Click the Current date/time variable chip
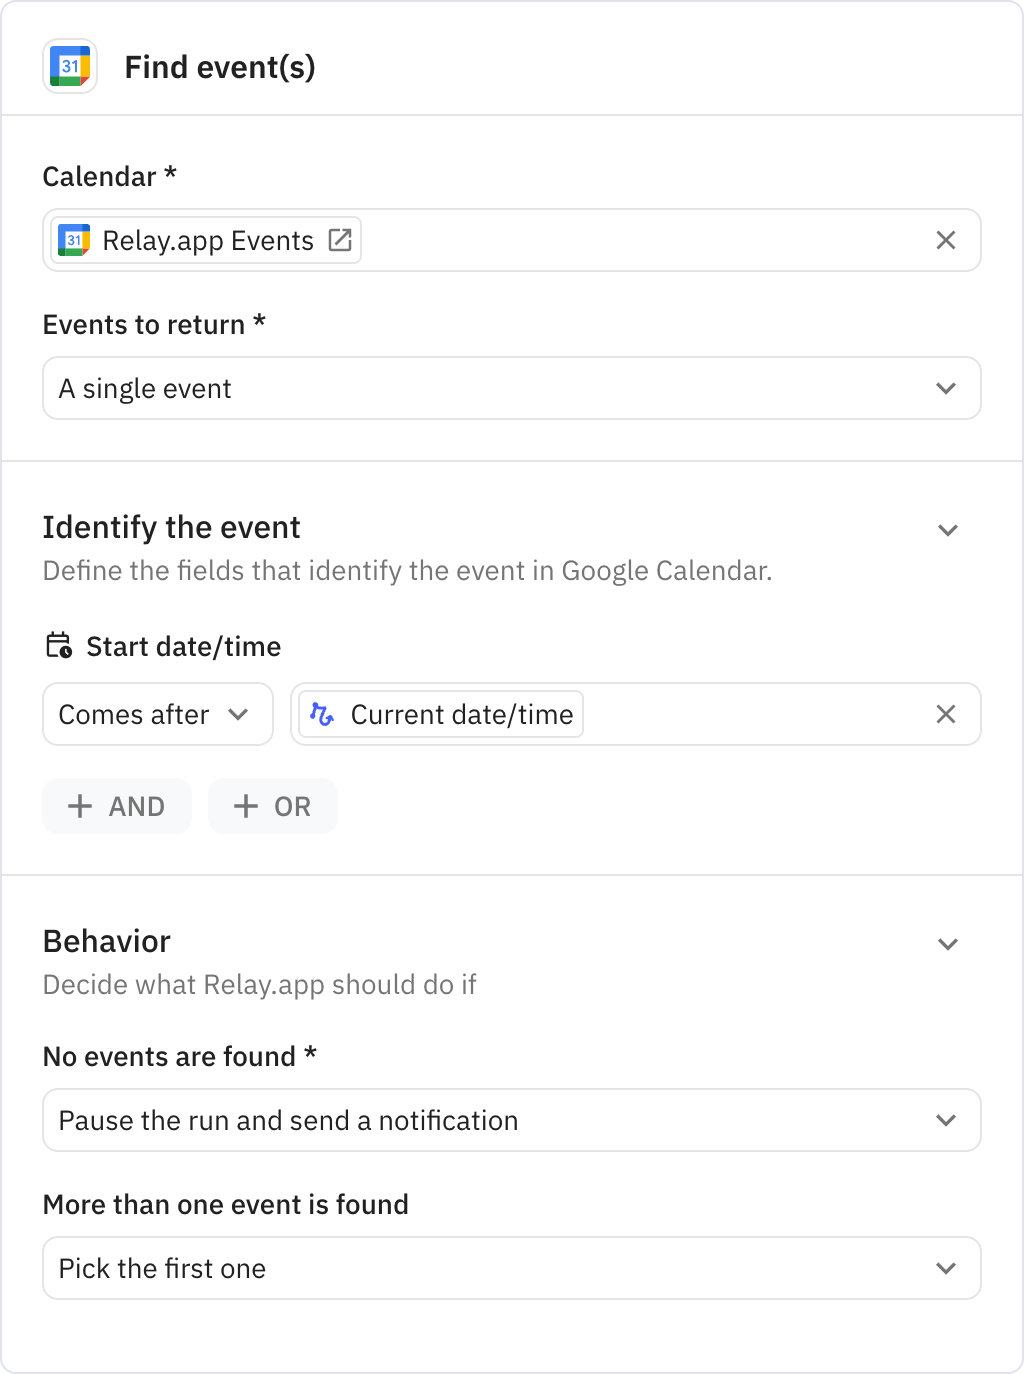The height and width of the screenshot is (1374, 1024). tap(441, 714)
